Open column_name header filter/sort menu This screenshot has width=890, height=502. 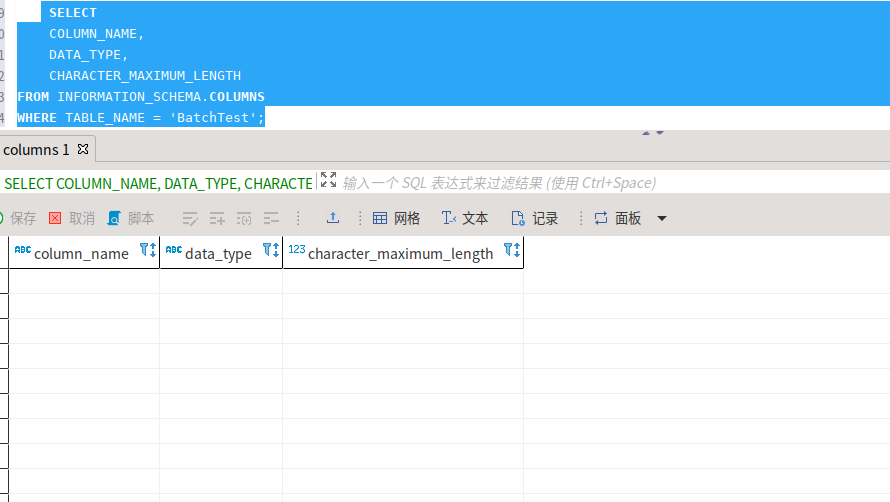point(147,250)
